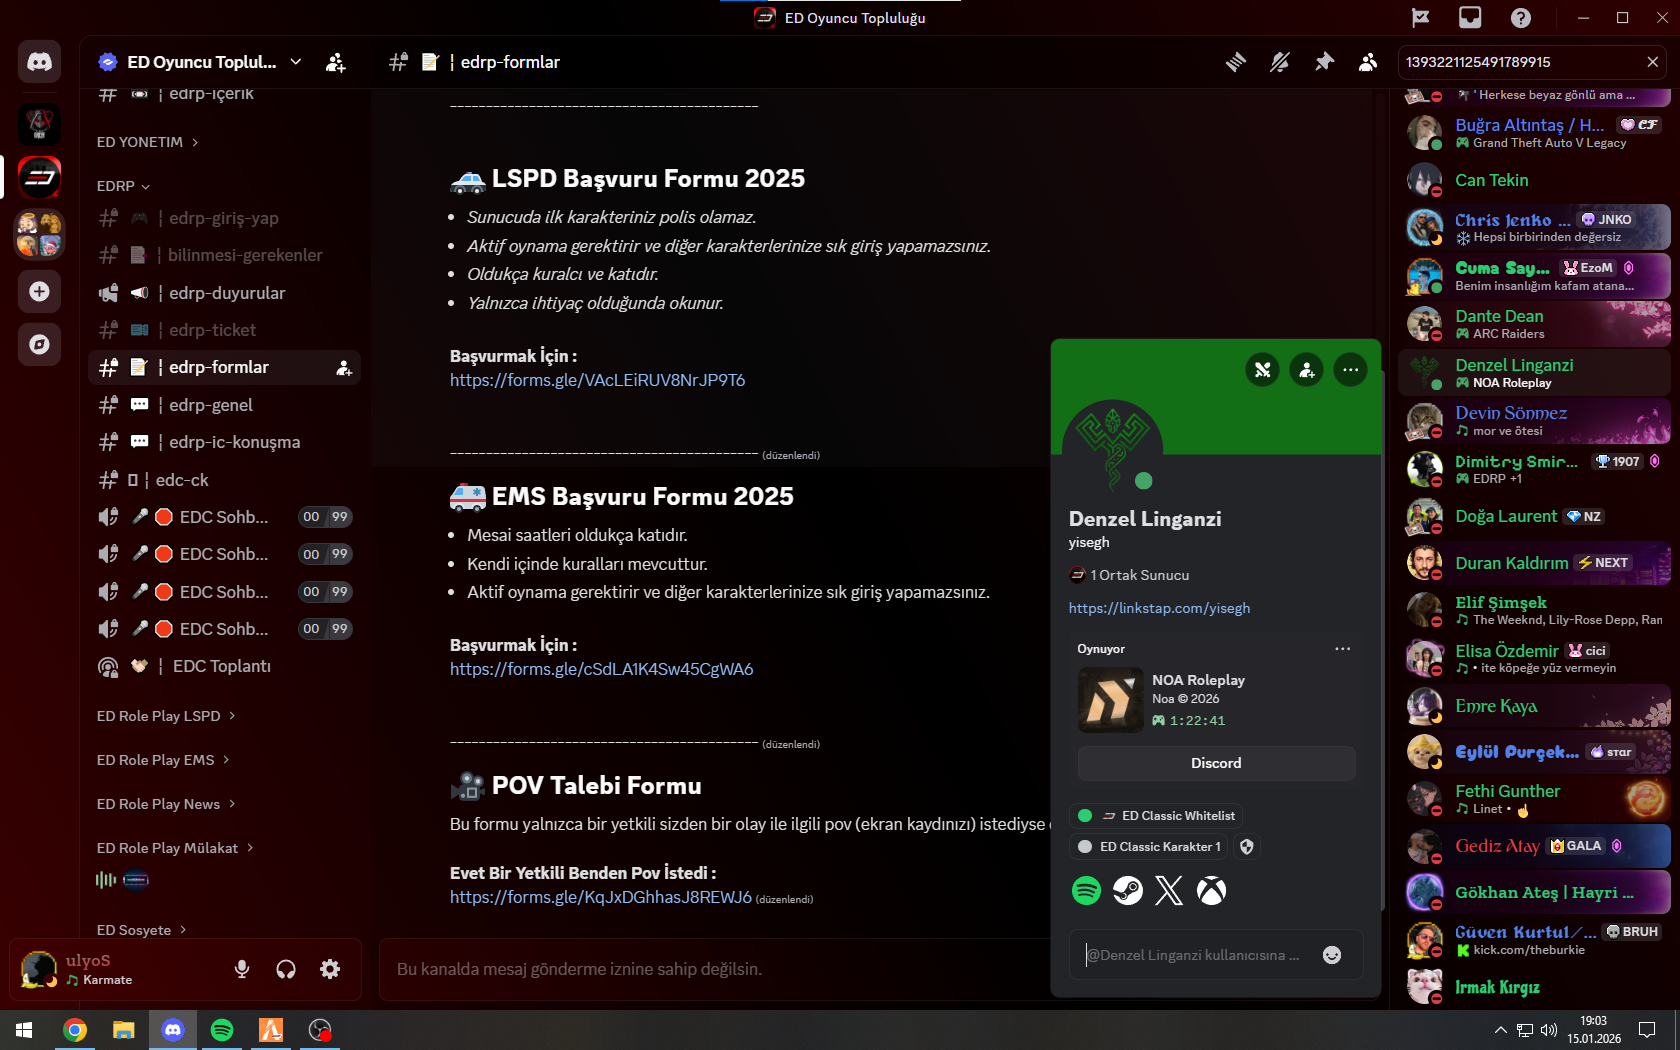The width and height of the screenshot is (1680, 1050).
Task: Click the crossed-swords icon on profile banner
Action: (x=1262, y=370)
